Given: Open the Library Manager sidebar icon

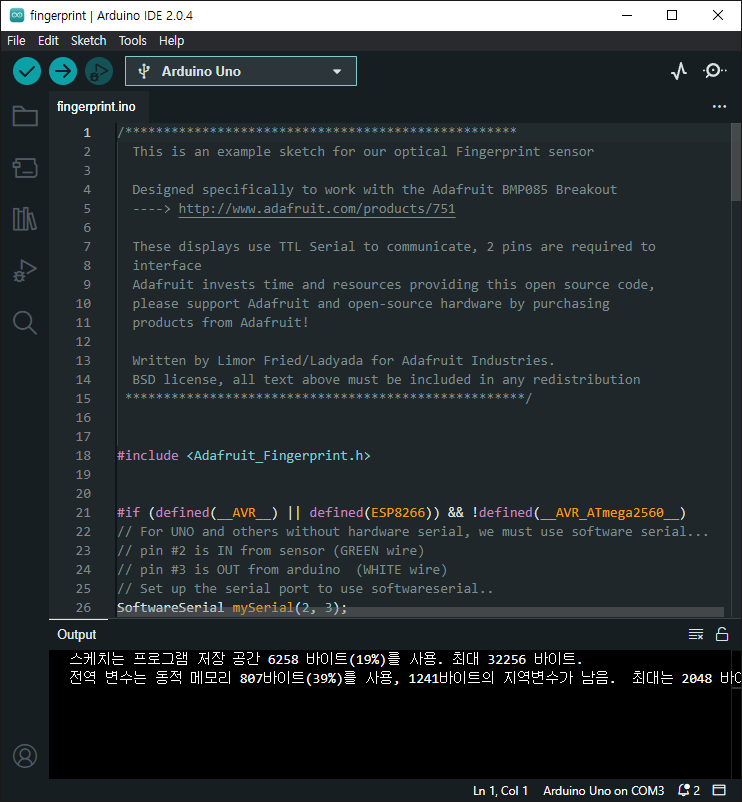Looking at the screenshot, I should (x=25, y=219).
